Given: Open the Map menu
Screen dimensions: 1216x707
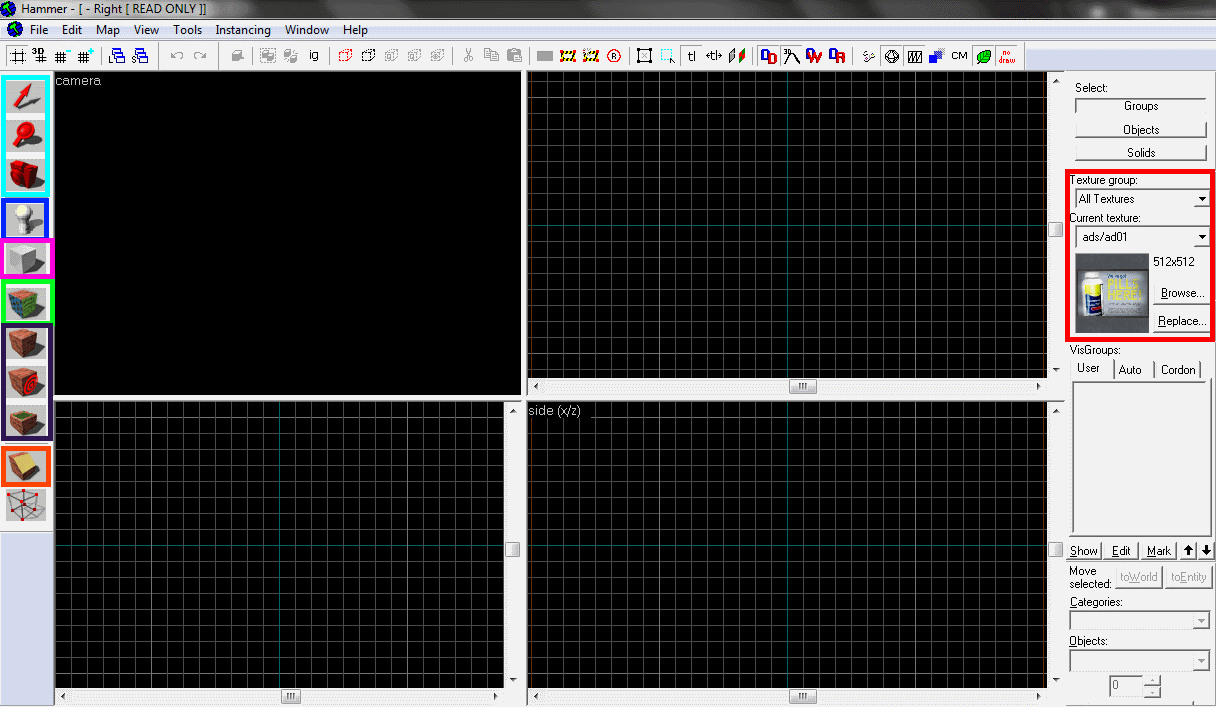Looking at the screenshot, I should point(108,30).
